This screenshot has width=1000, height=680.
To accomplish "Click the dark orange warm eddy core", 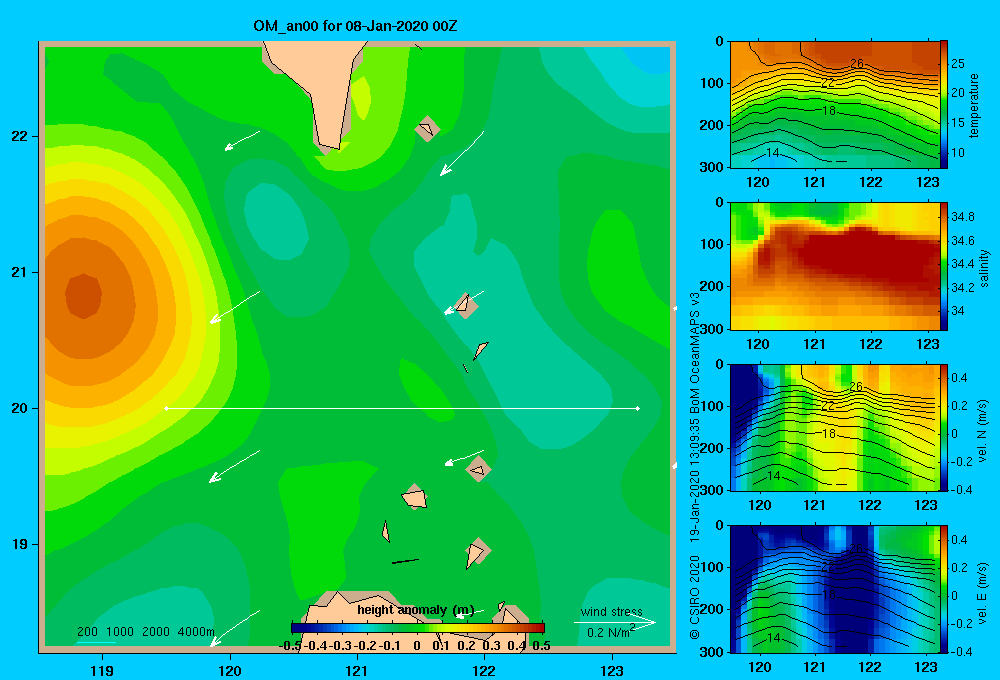I will click(84, 295).
